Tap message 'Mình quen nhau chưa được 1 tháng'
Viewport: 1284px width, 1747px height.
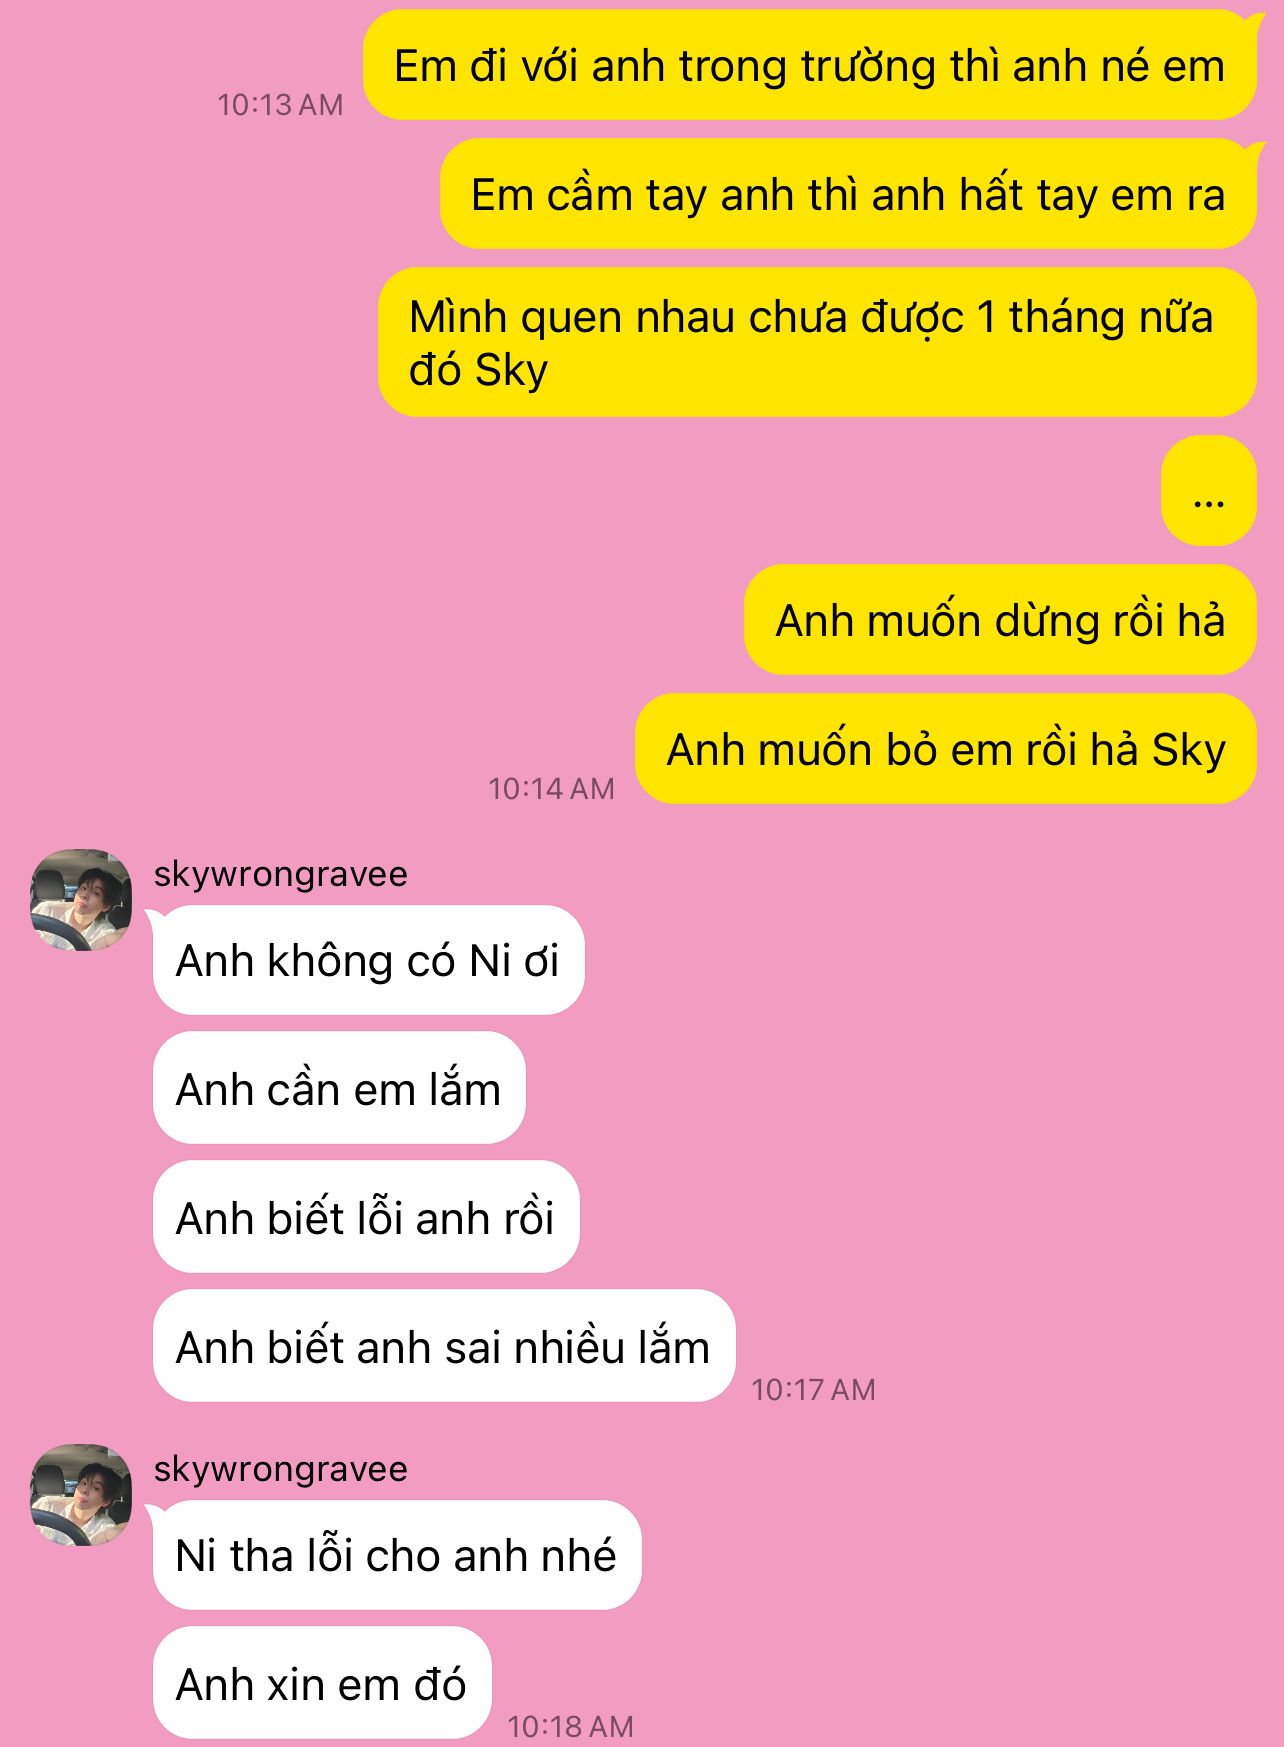tap(817, 342)
